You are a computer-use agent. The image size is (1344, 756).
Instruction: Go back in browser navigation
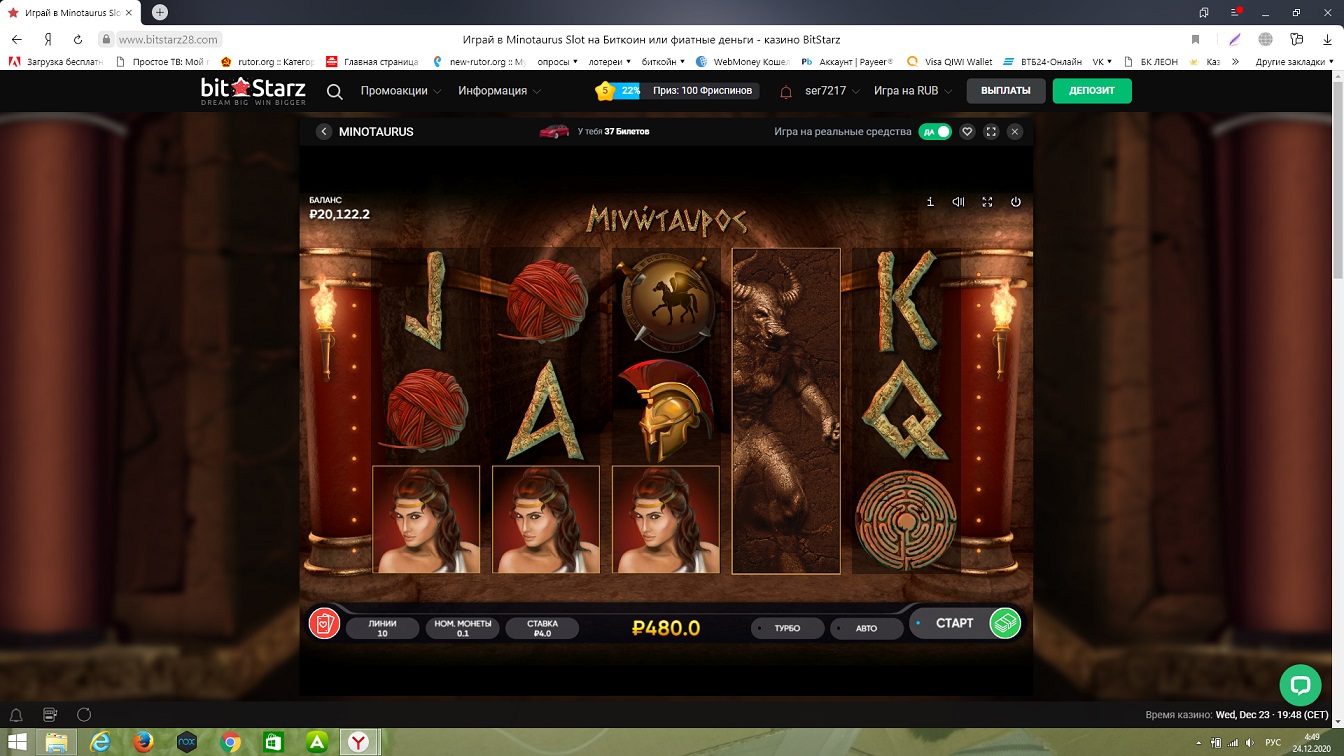(16, 39)
